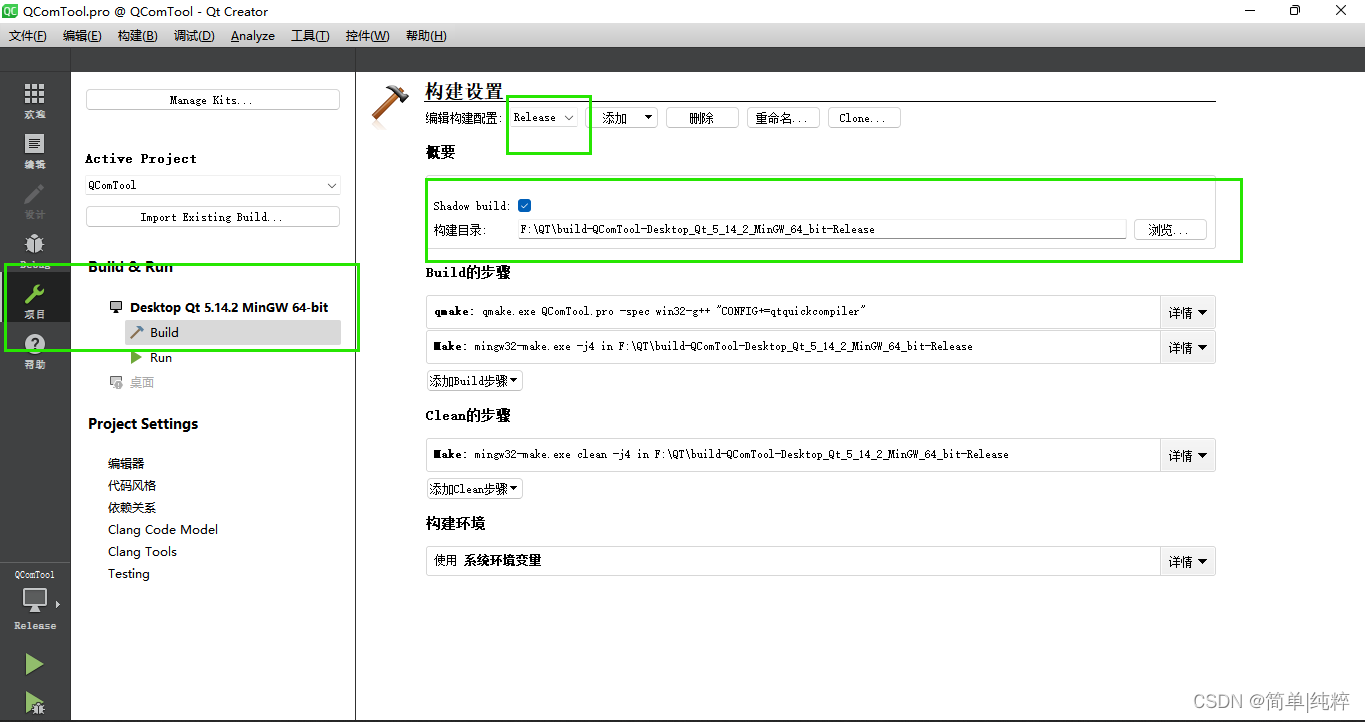Open Testing project settings
Viewport: 1365px width, 722px height.
[129, 574]
